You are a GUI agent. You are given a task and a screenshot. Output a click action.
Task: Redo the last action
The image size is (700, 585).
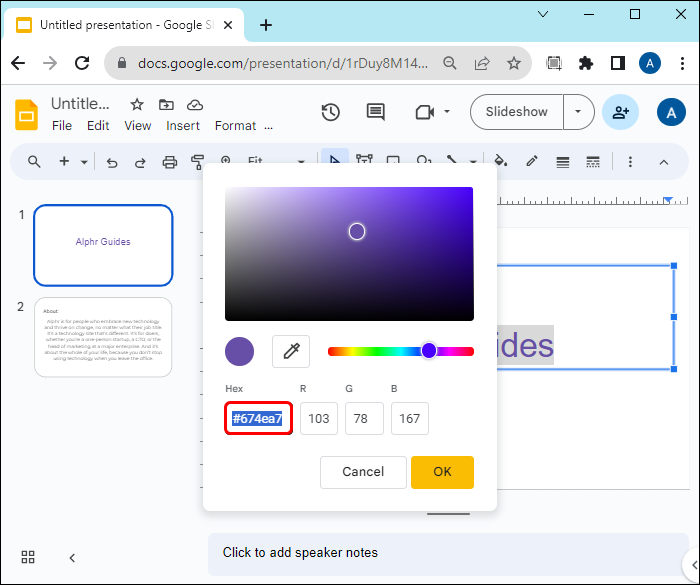(140, 163)
